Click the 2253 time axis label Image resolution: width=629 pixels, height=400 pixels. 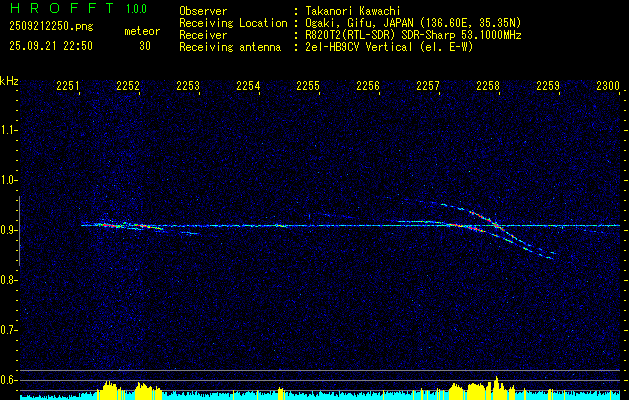coord(188,85)
